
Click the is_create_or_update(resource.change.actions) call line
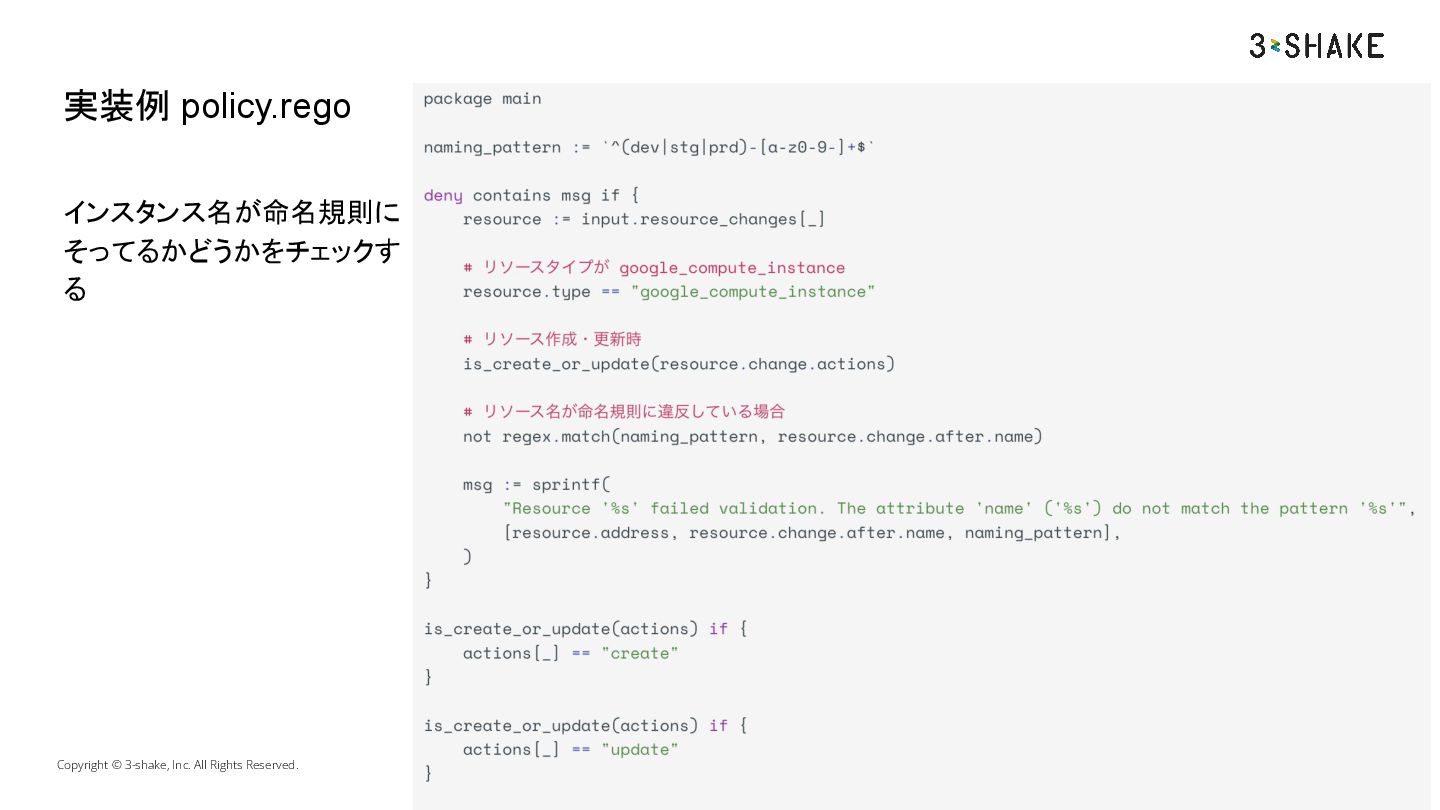tap(678, 363)
